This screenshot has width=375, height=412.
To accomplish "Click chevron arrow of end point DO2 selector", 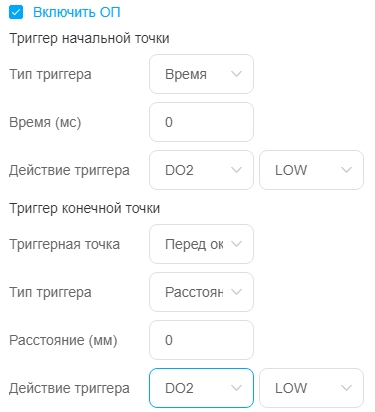I will [x=236, y=388].
